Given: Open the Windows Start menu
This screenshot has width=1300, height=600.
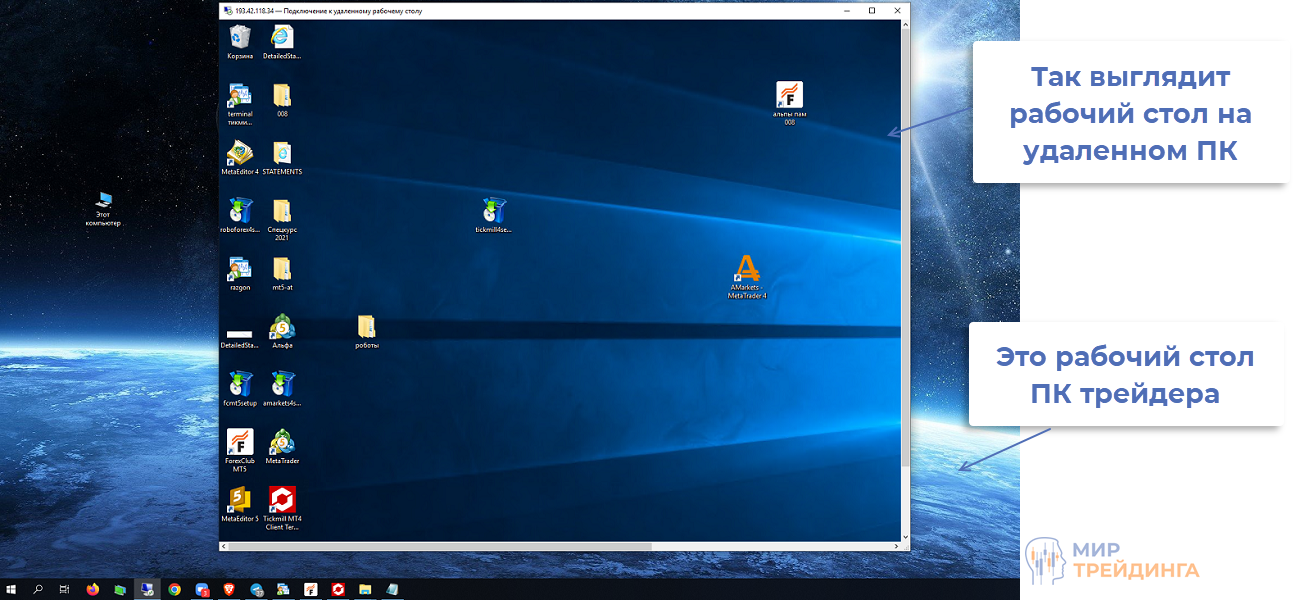Looking at the screenshot, I should coord(12,589).
